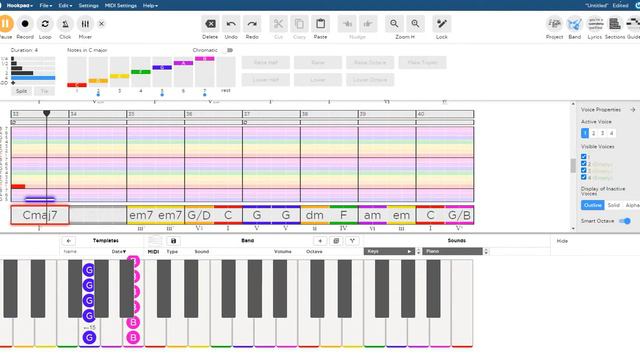
Task: Toggle the Smart Octave switch
Action: tap(625, 221)
